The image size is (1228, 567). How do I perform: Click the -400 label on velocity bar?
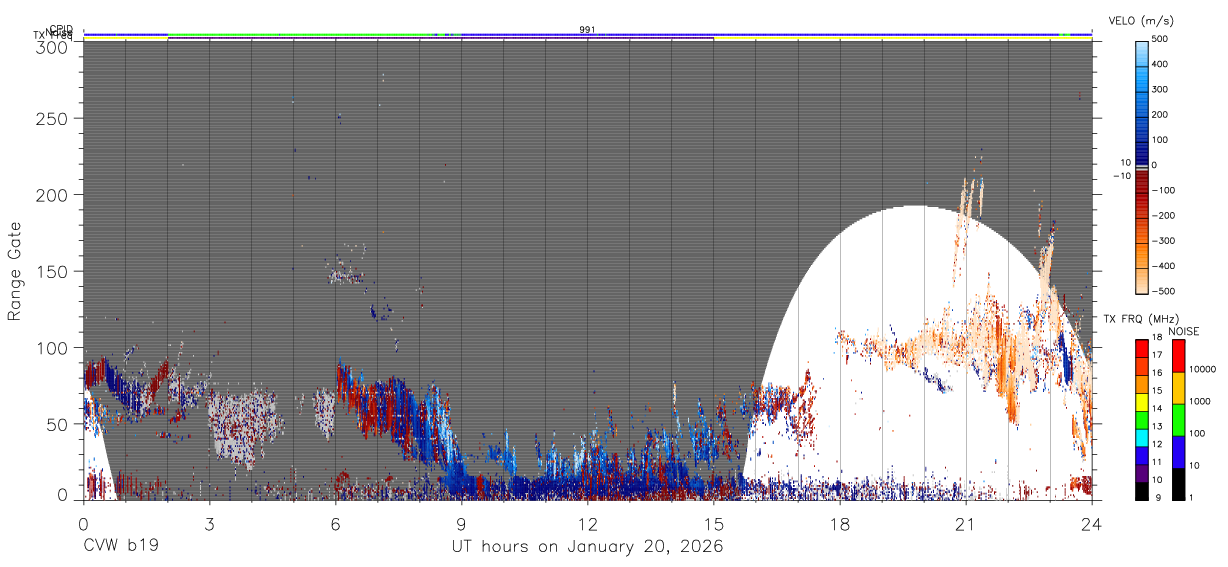[1164, 266]
